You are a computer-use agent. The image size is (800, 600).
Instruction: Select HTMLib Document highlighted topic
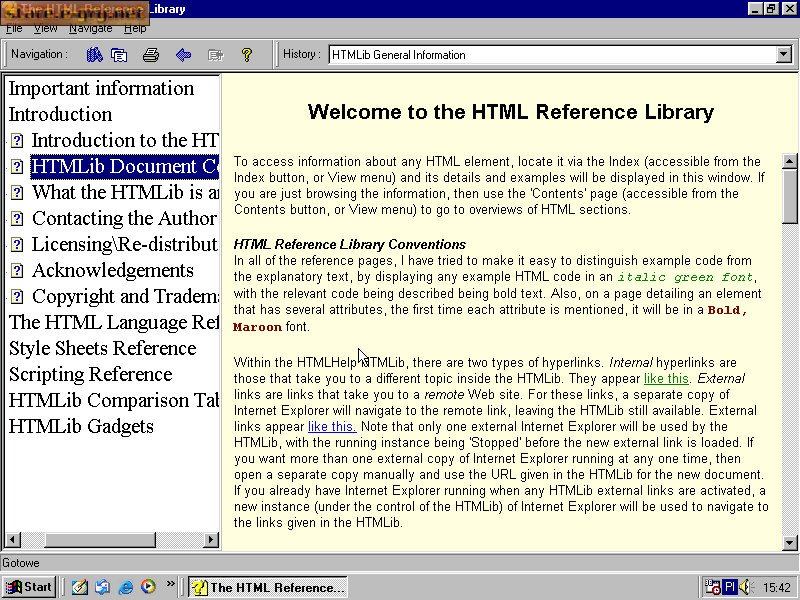pos(125,166)
